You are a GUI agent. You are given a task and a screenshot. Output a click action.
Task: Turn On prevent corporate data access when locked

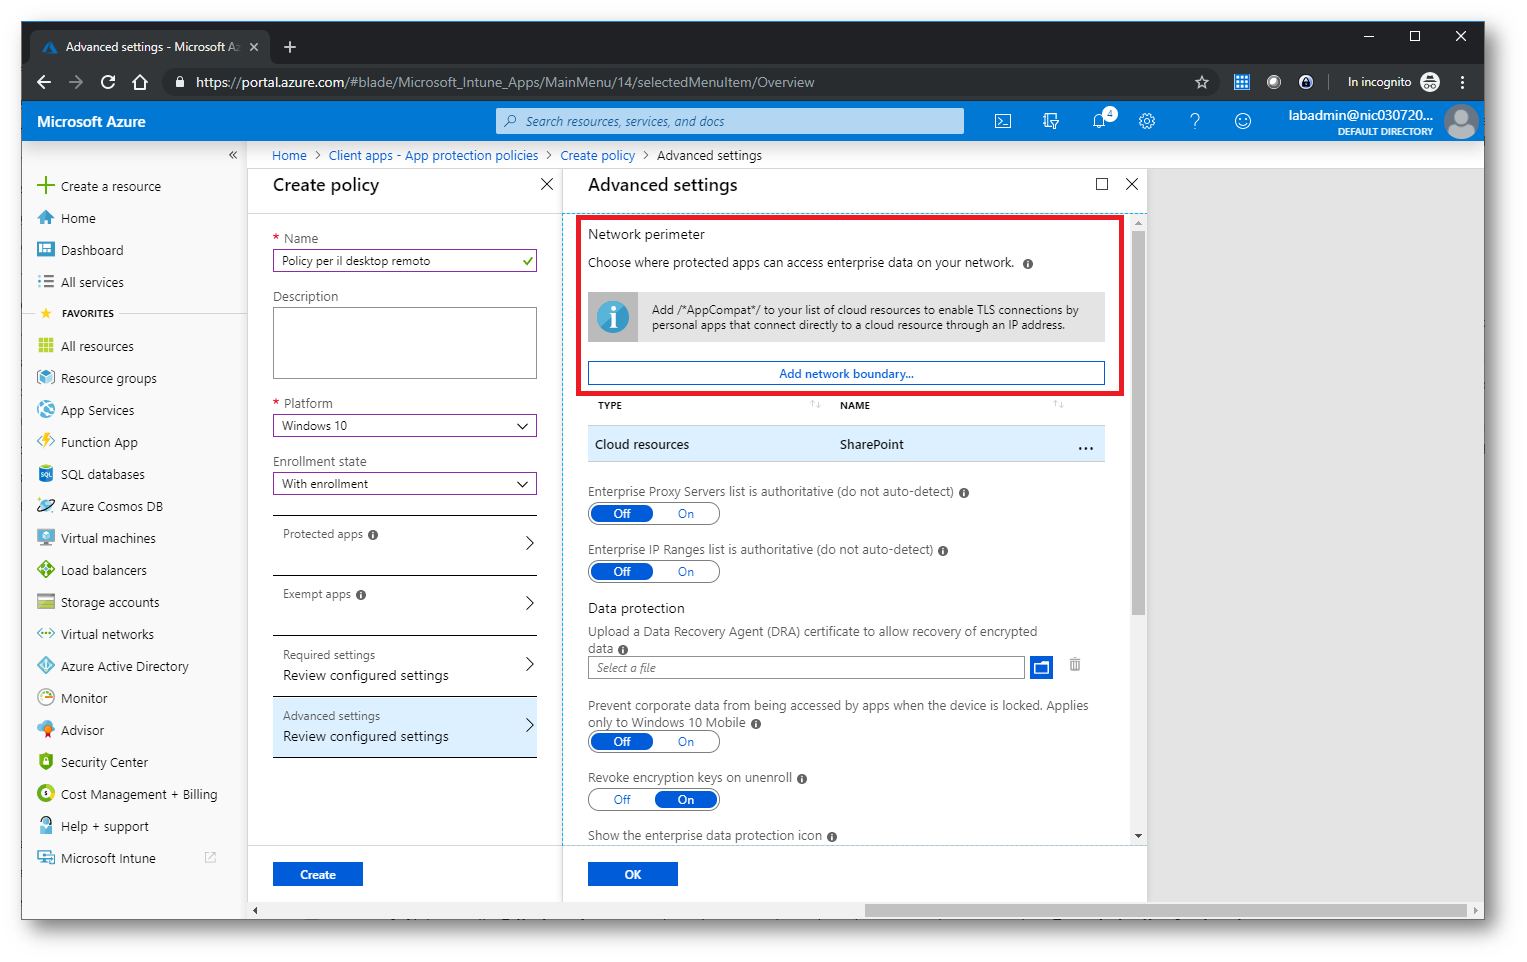tap(686, 742)
